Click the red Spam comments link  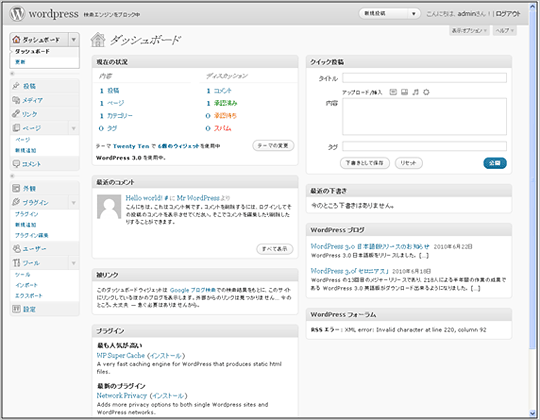(222, 128)
